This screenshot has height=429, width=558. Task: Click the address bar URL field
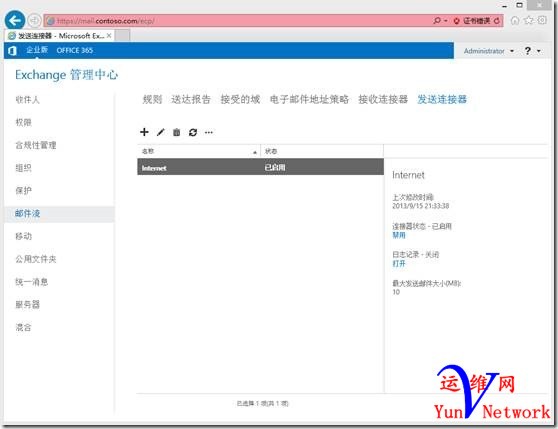238,21
